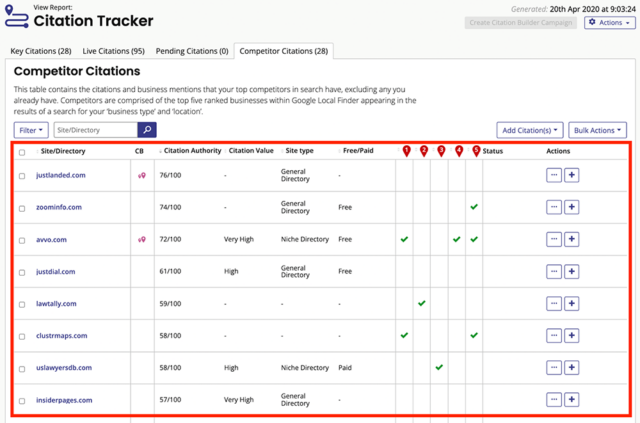Sort by Citation Value column header

[x=251, y=151]
